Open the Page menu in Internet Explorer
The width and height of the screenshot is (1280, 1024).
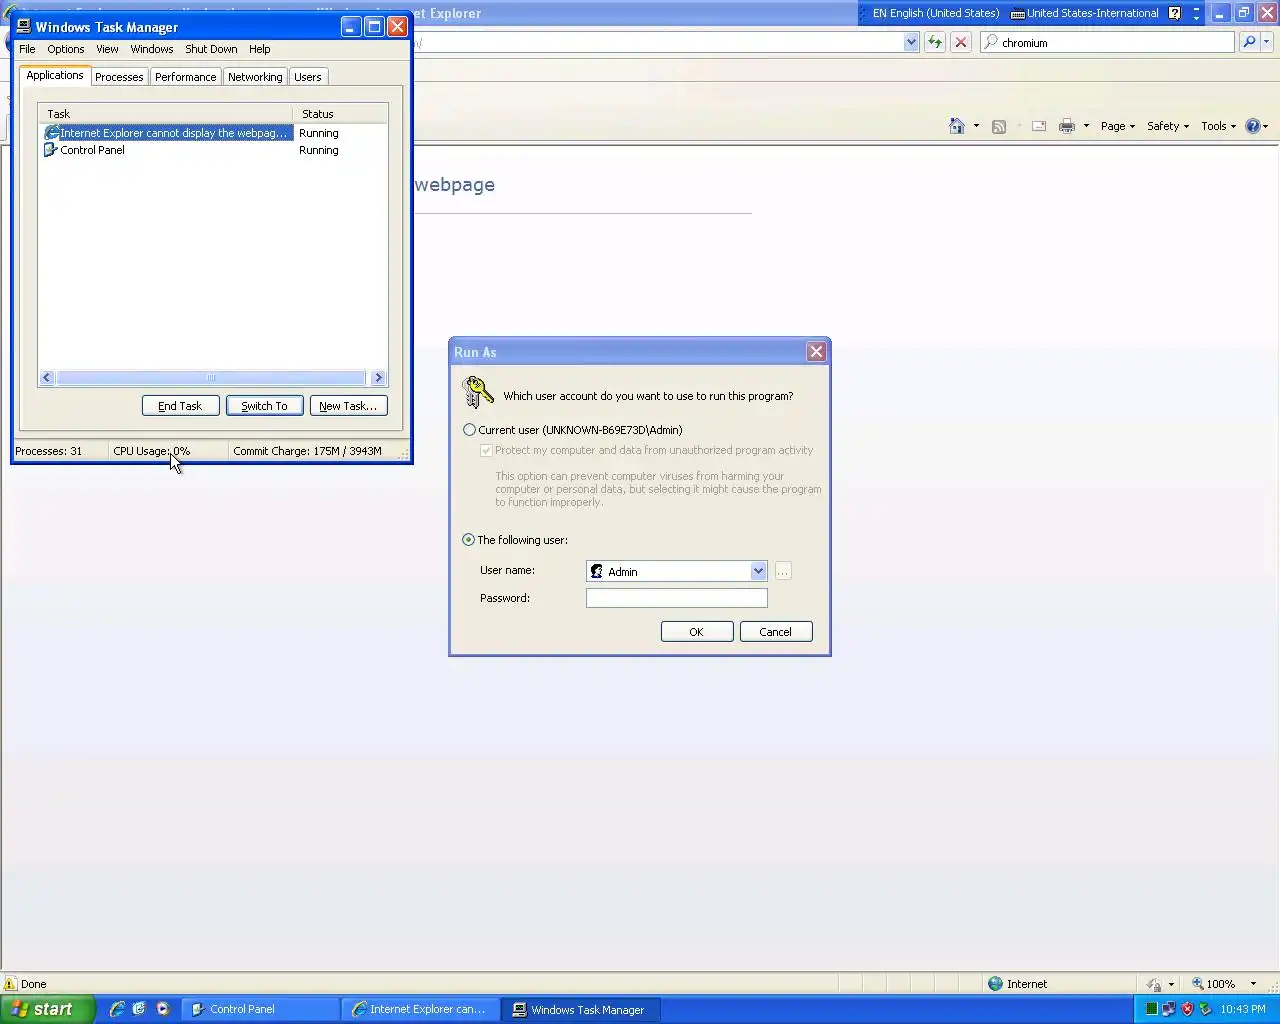1118,126
